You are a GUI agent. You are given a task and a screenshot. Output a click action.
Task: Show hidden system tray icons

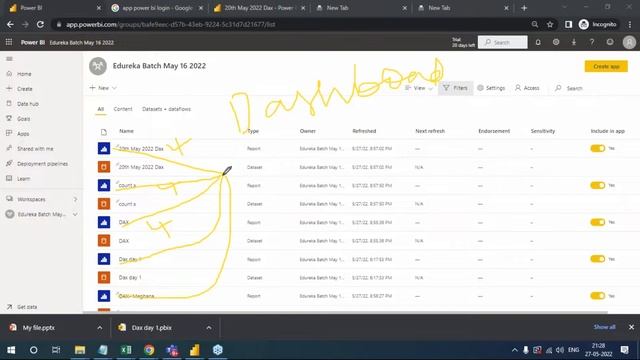pyautogui.click(x=514, y=350)
